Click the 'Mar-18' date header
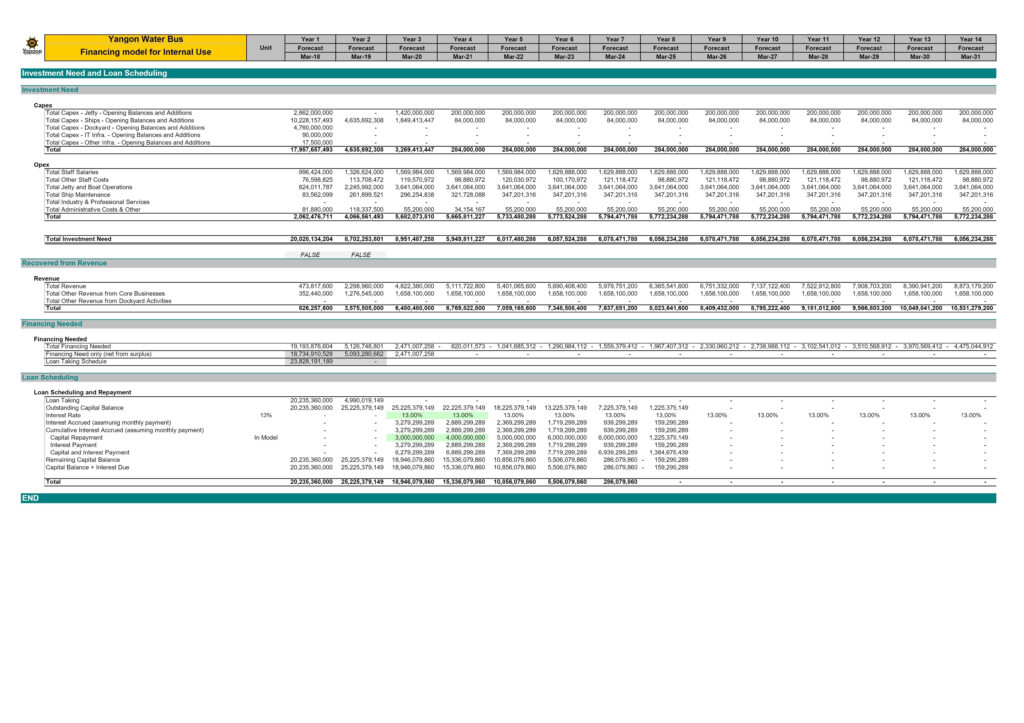The width and height of the screenshot is (1024, 723). 310,57
